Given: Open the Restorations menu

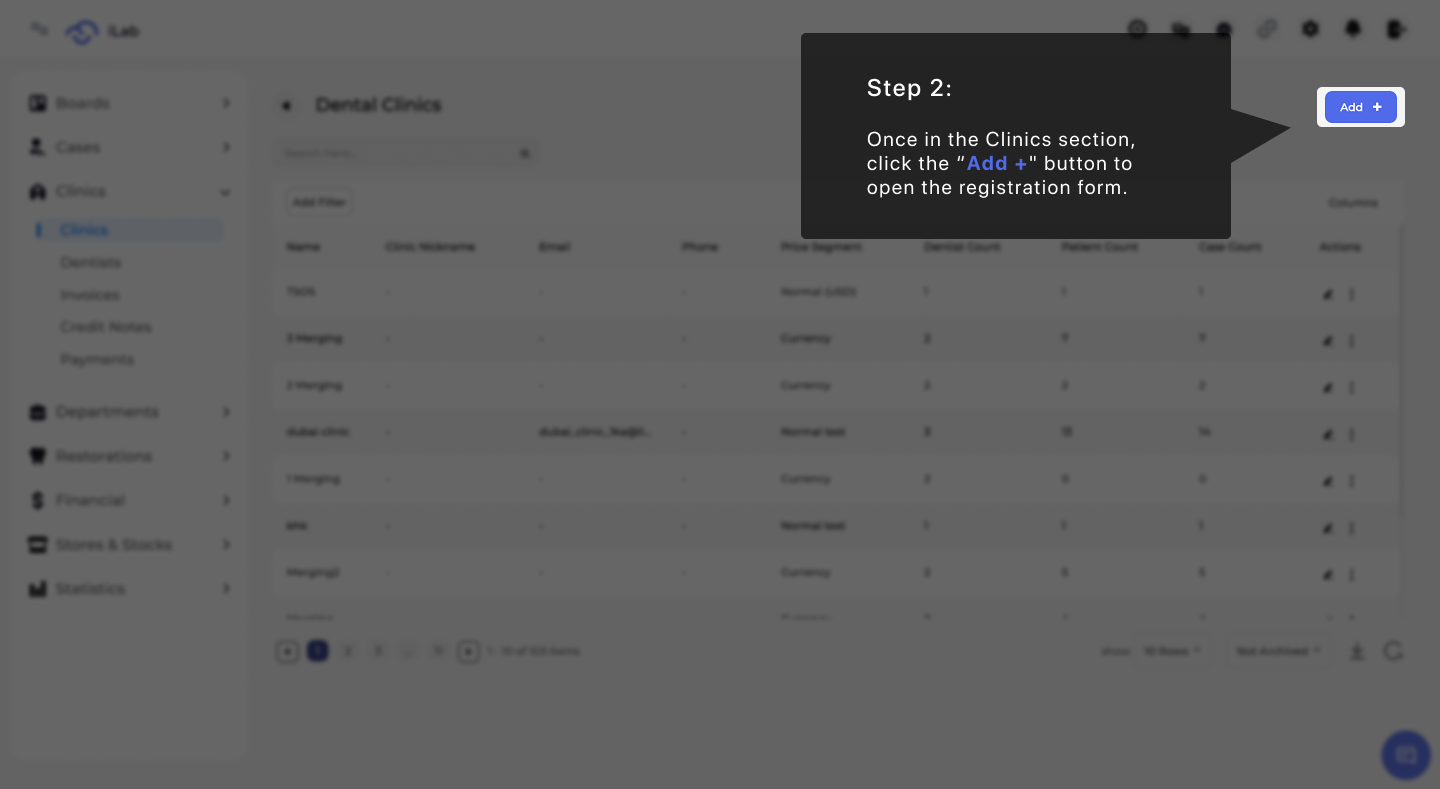Looking at the screenshot, I should point(129,456).
